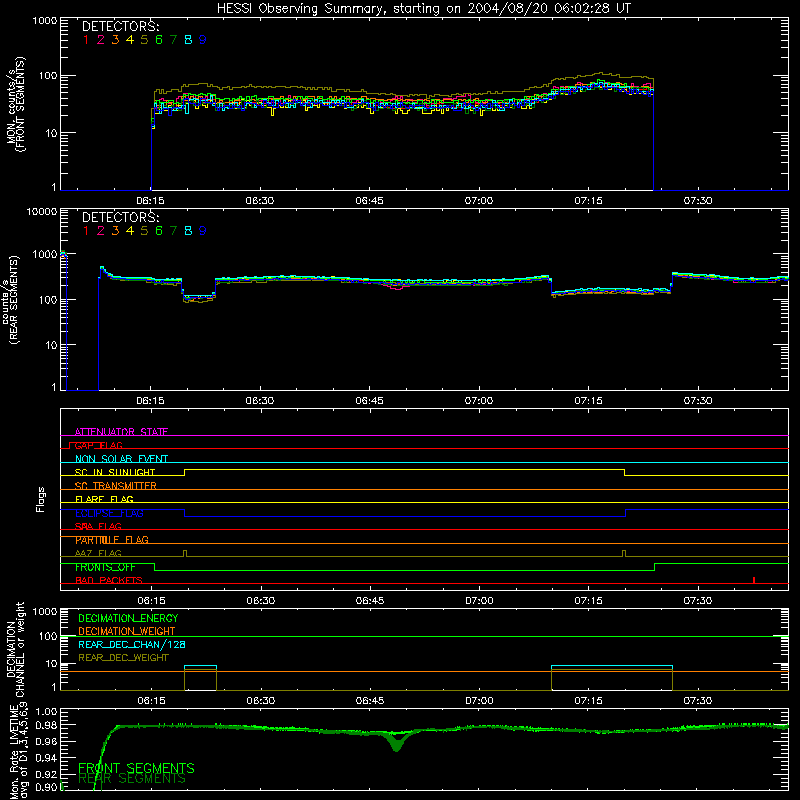Select the AAZ_FLAG label
The image size is (800, 800).
pyautogui.click(x=98, y=553)
